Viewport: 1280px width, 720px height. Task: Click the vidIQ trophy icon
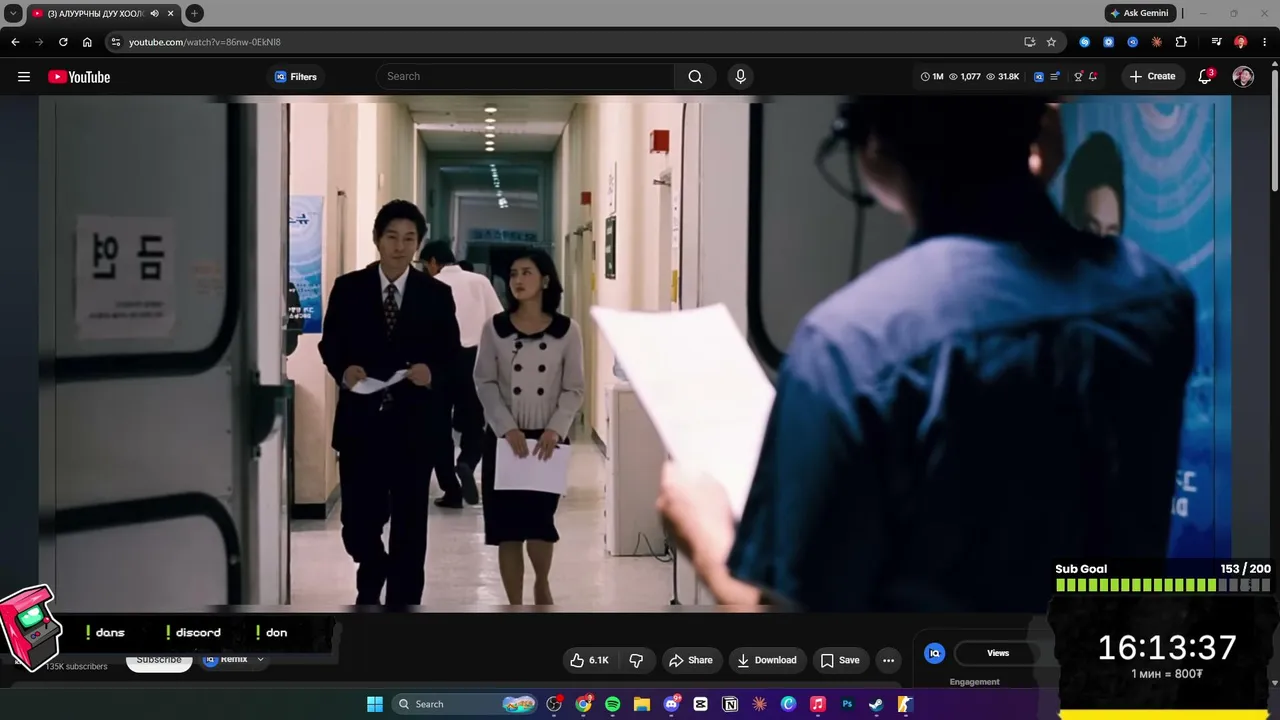coord(1078,77)
